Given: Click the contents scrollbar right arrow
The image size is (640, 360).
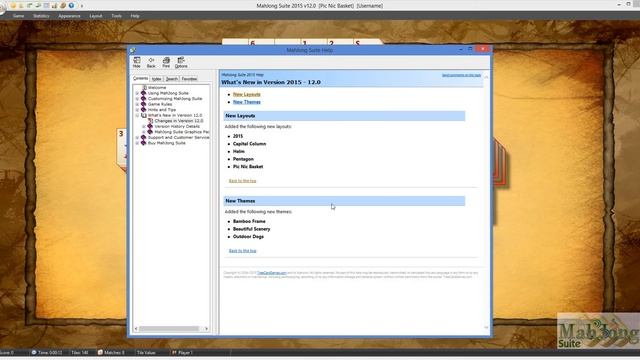Looking at the screenshot, I should tap(207, 329).
